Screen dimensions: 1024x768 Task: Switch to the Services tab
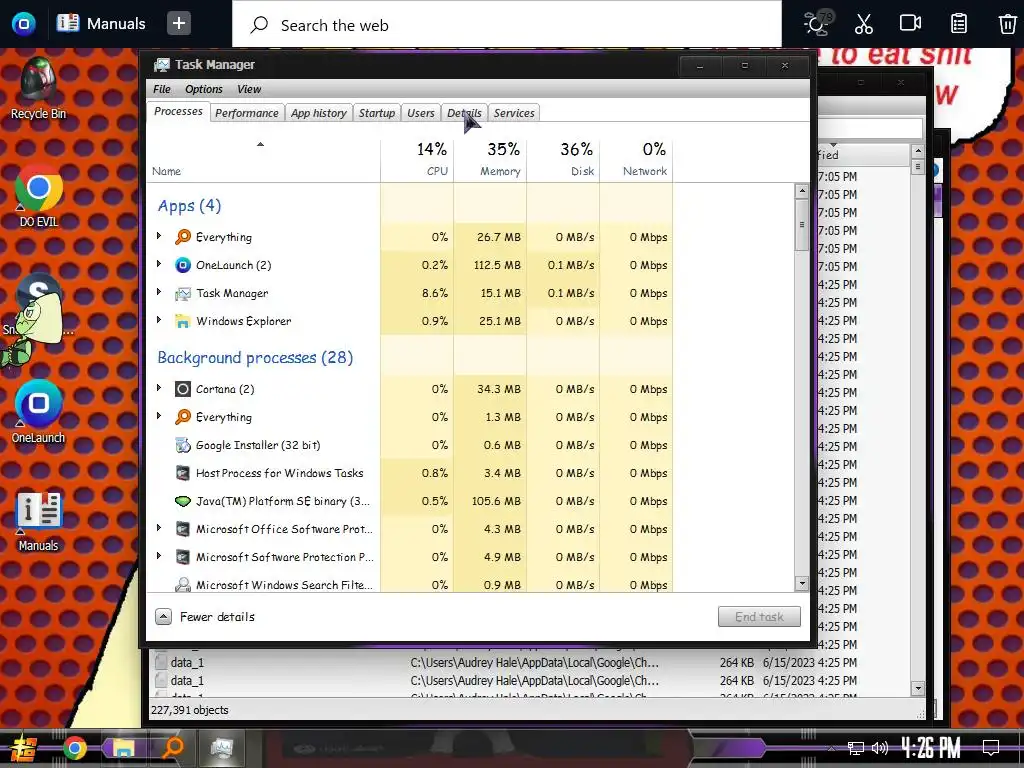(x=514, y=113)
